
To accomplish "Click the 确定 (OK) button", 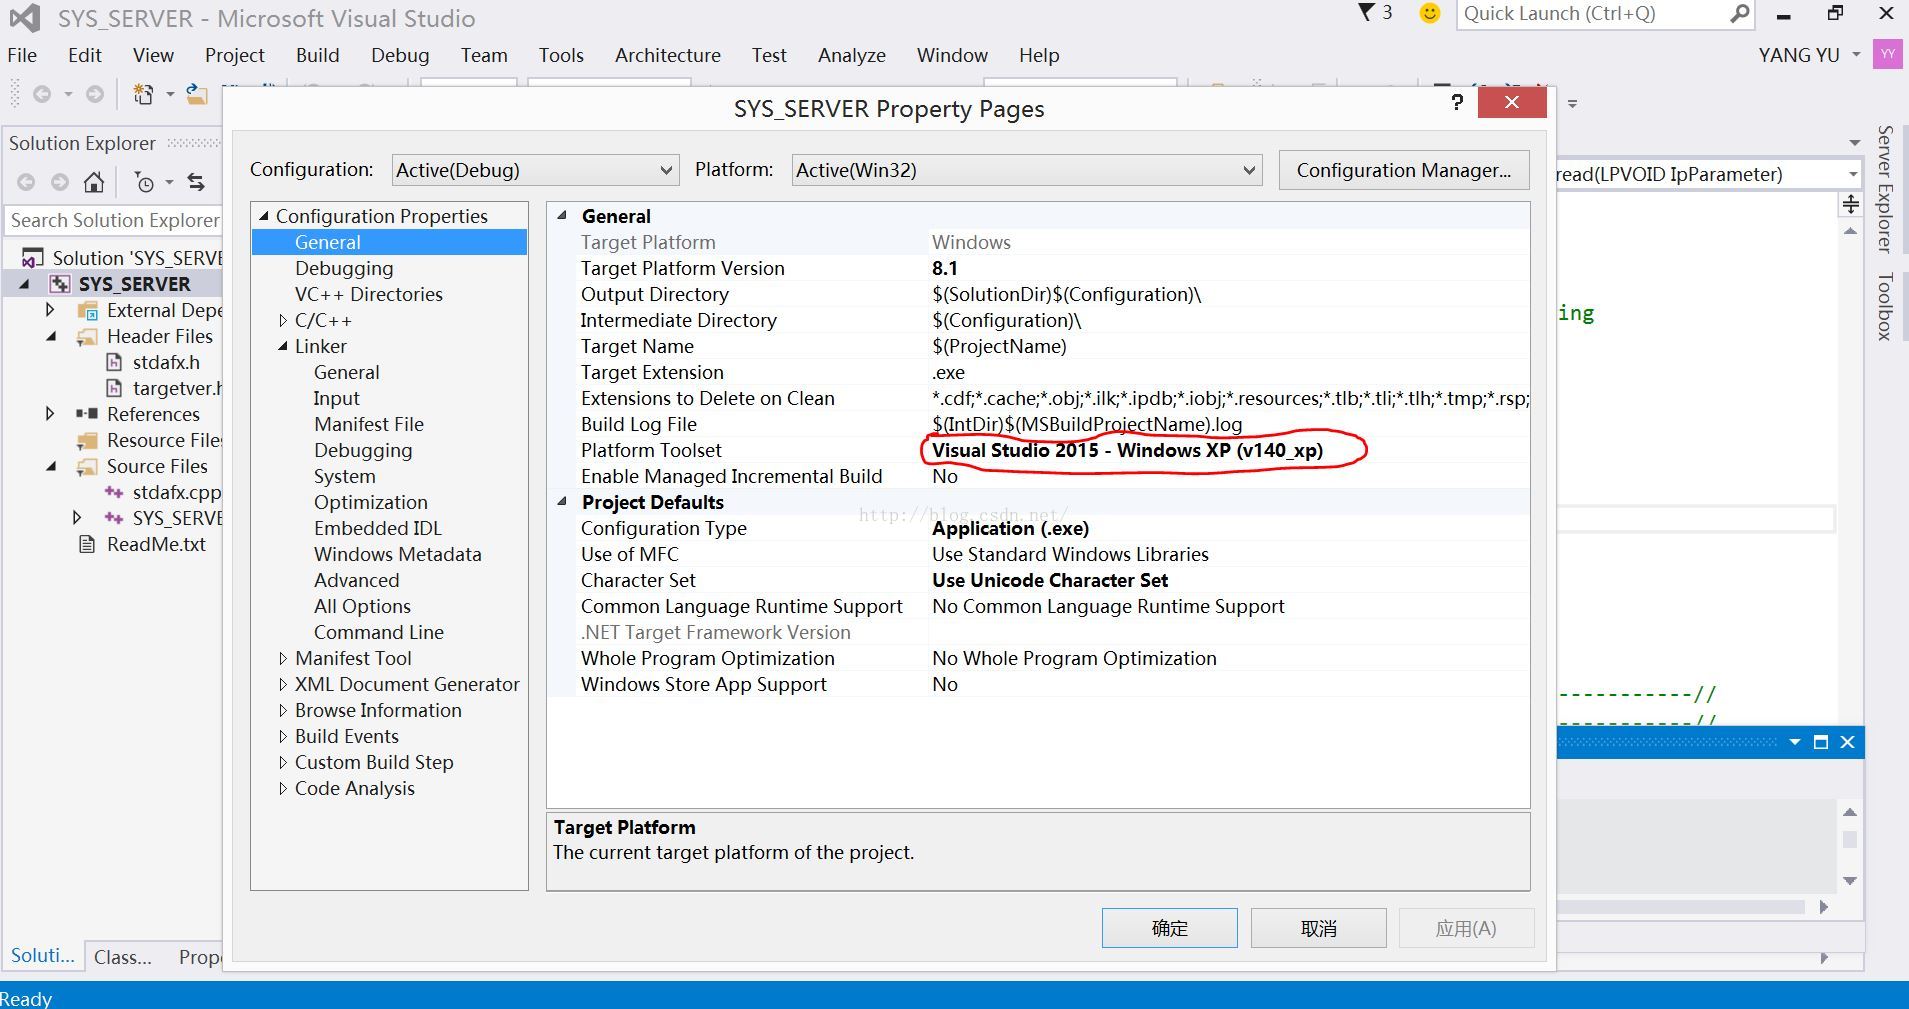I will click(x=1170, y=928).
